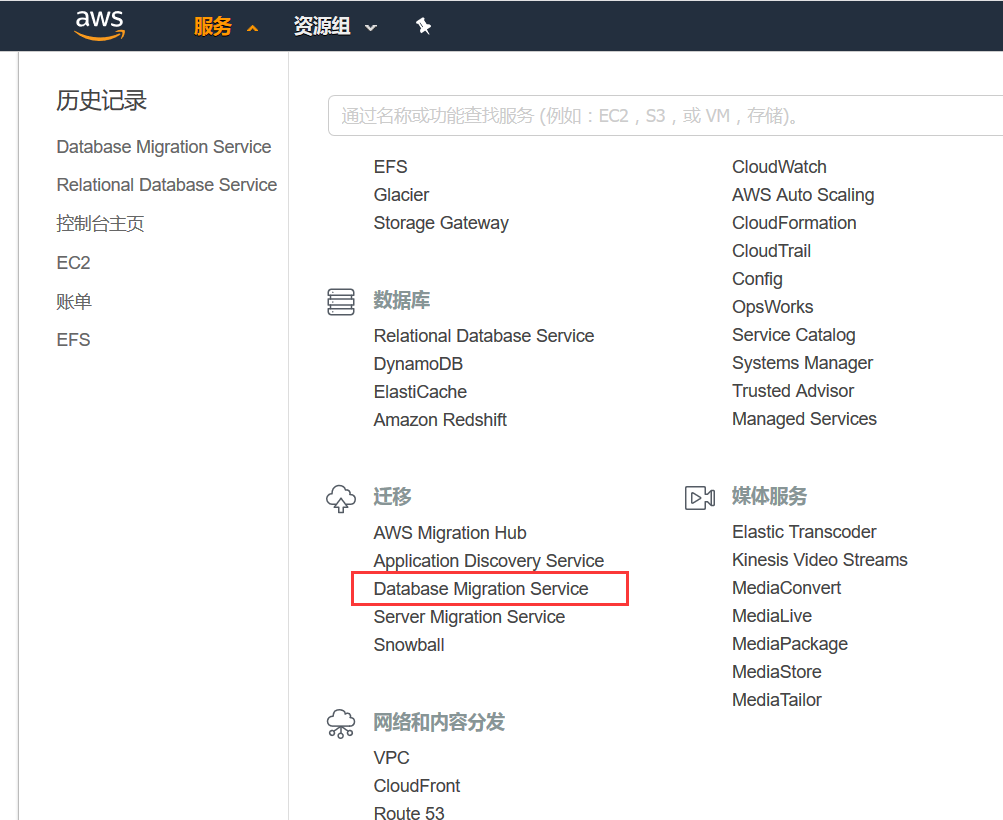
Task: Open Config service
Action: (x=757, y=280)
